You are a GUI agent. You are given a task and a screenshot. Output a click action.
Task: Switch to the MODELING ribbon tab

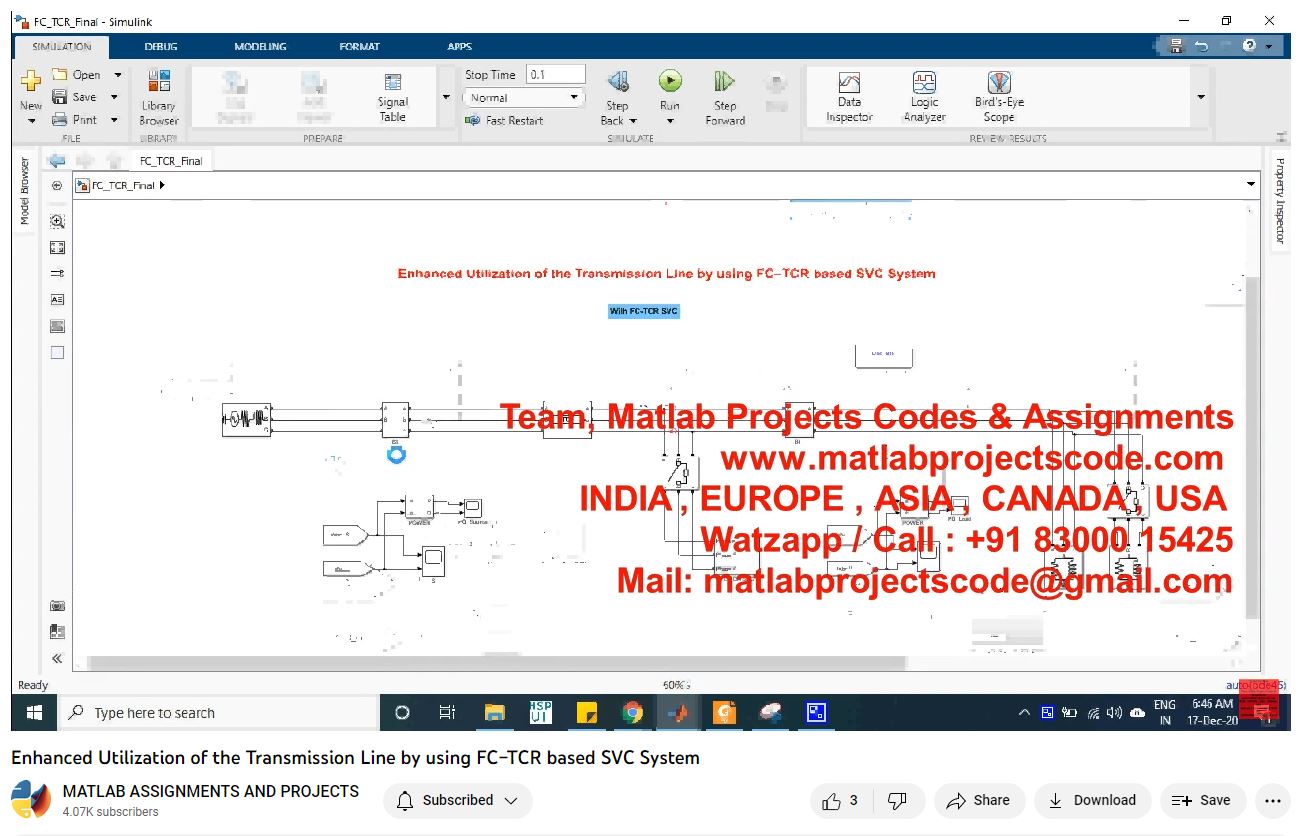(x=260, y=46)
